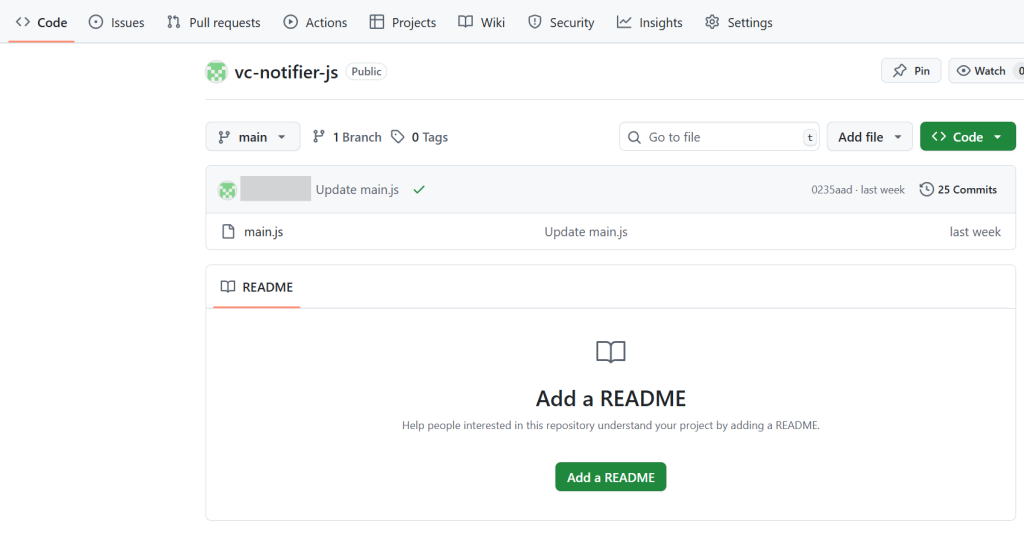Open the Pull requests tab
This screenshot has width=1024, height=552.
click(214, 22)
